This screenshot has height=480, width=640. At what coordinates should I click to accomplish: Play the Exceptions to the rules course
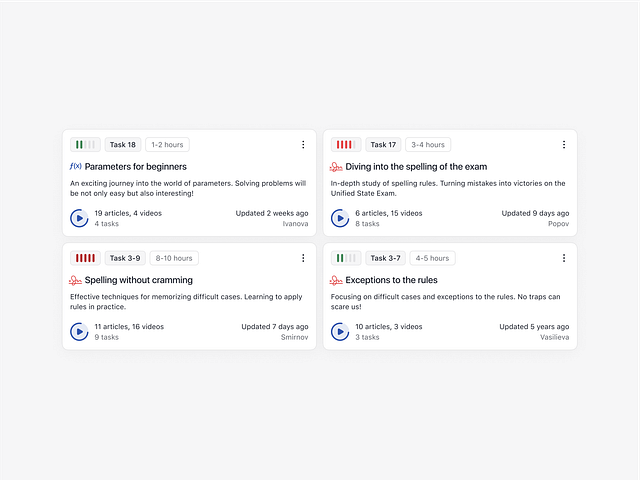click(340, 331)
